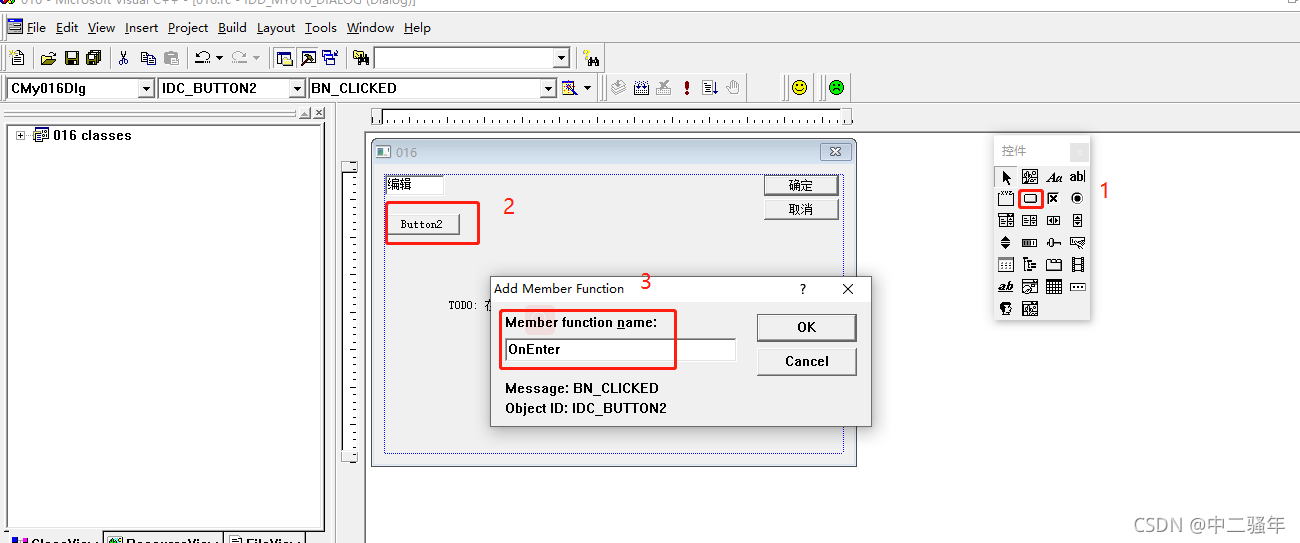Image resolution: width=1300 pixels, height=543 pixels.
Task: Open the CMy016Dlg class combo dropdown arrow
Action: point(146,88)
